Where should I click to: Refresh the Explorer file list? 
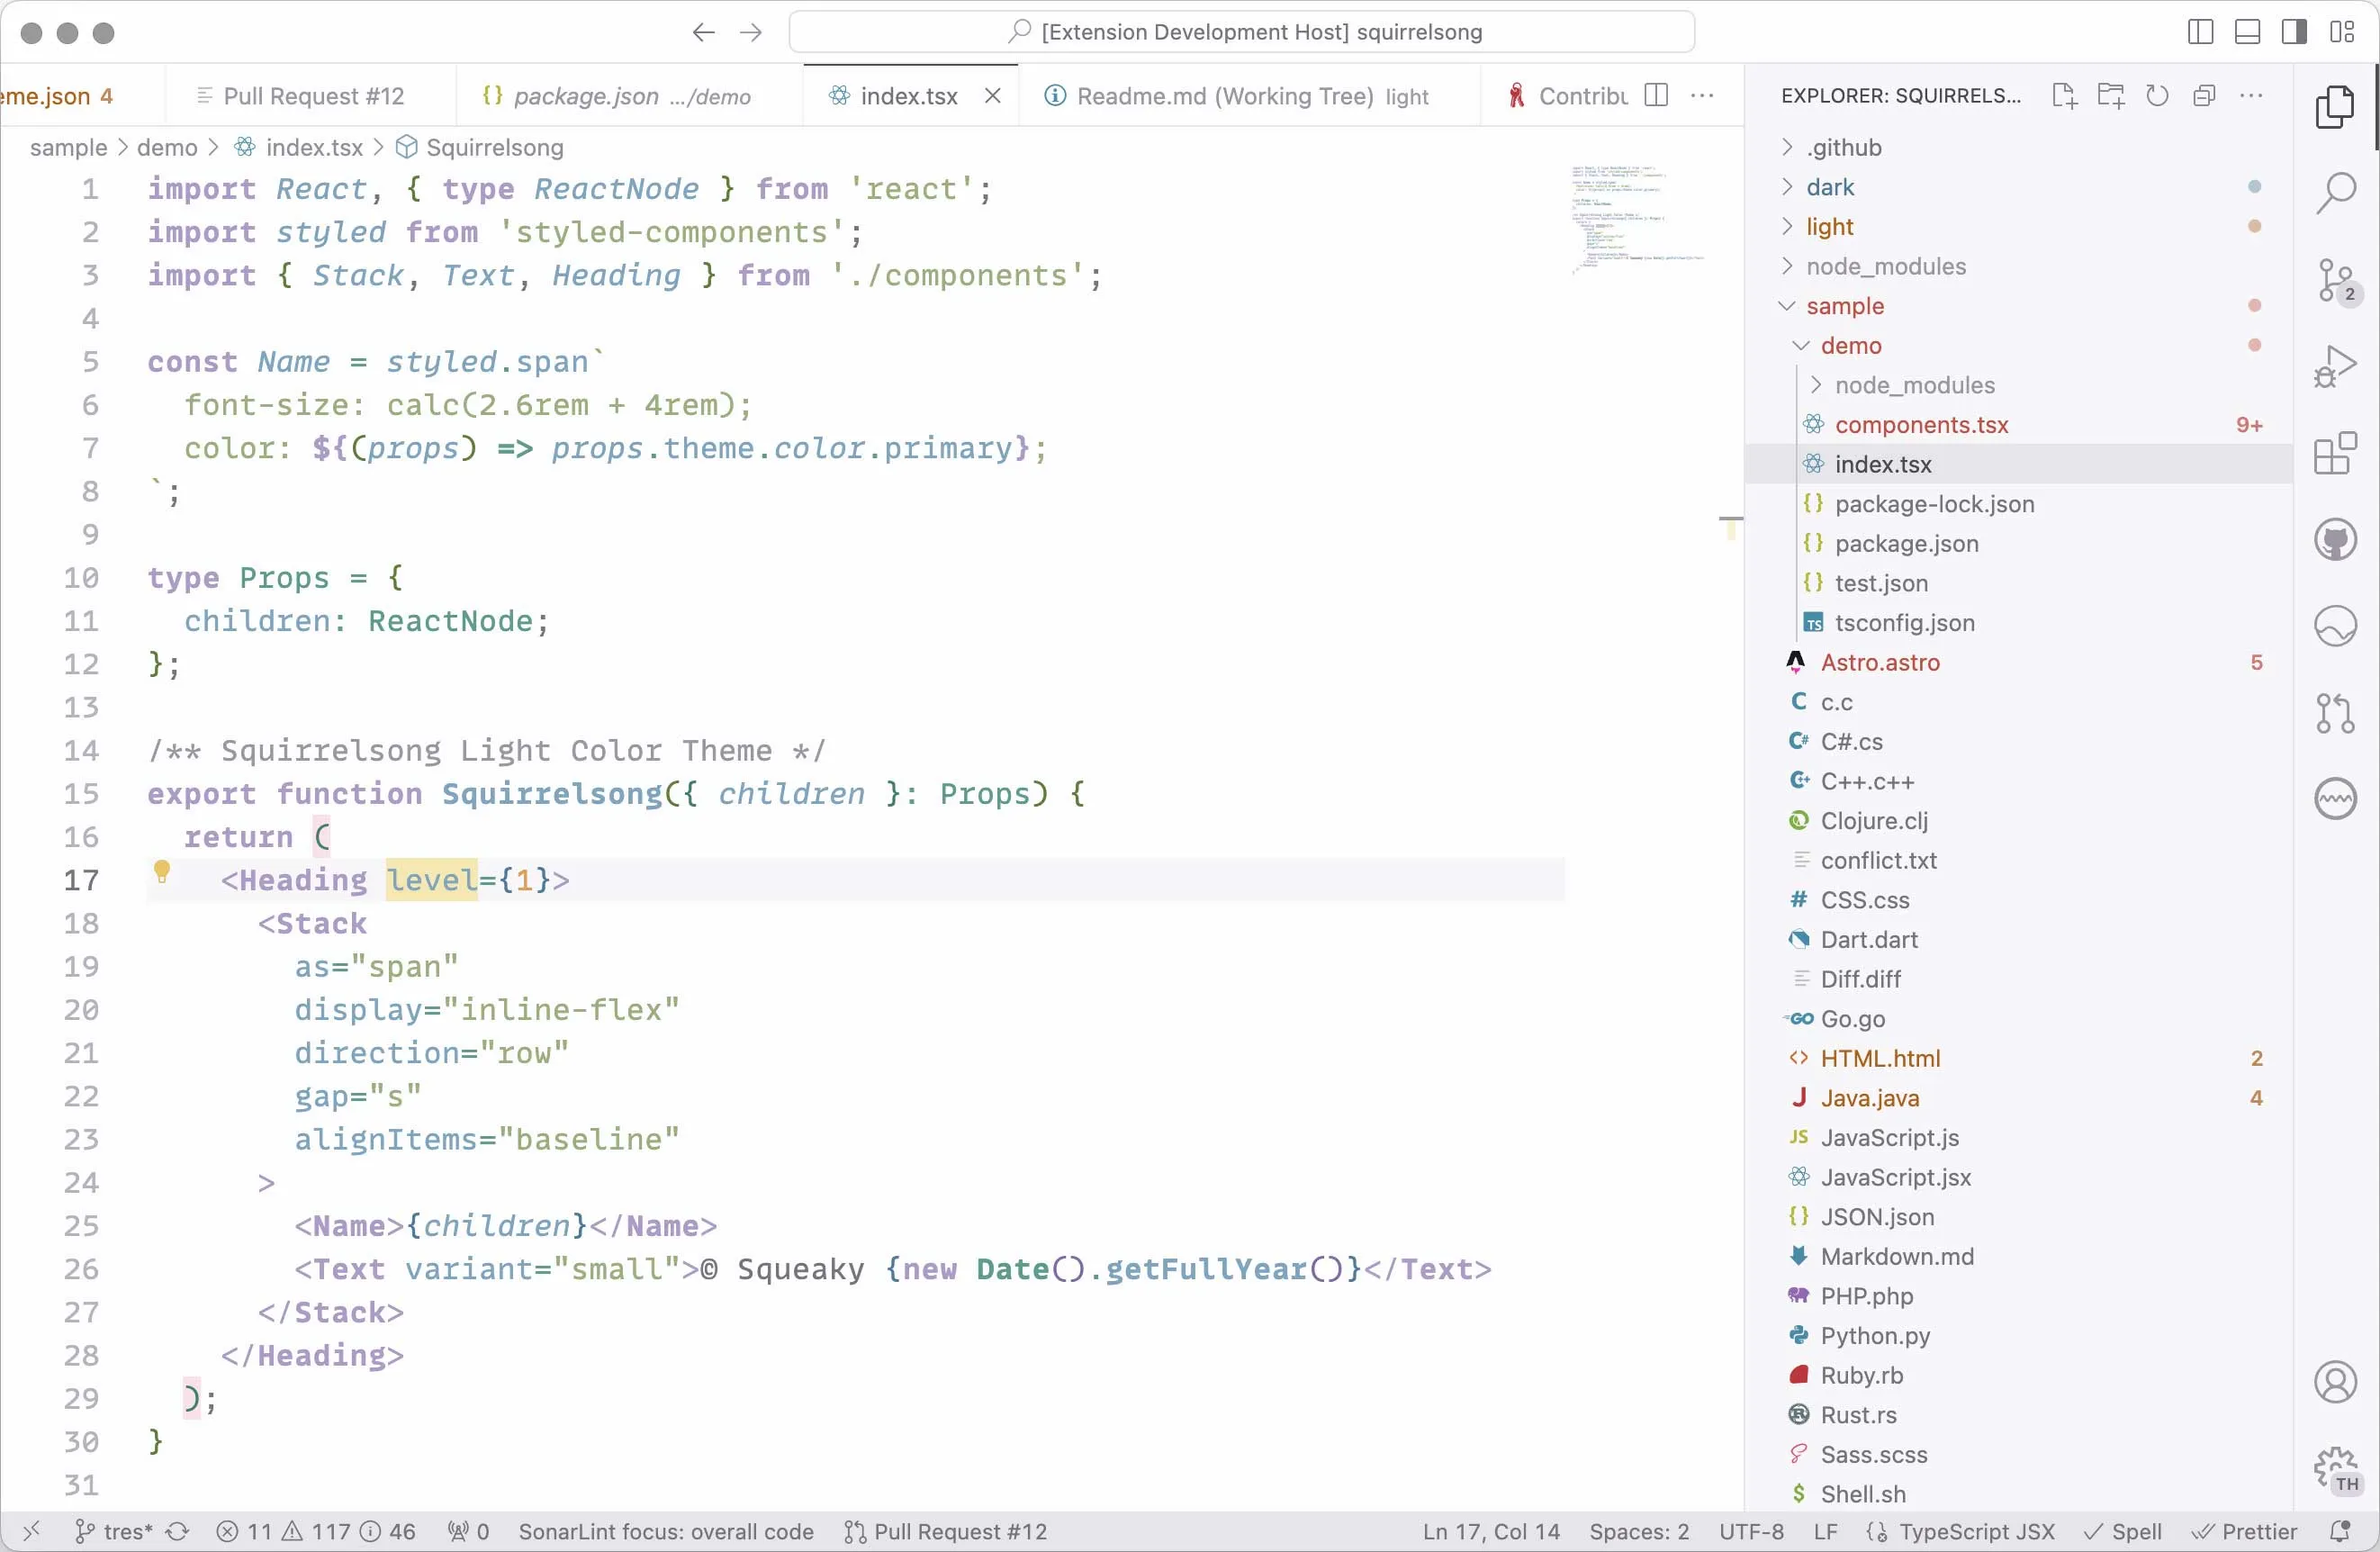tap(2157, 96)
